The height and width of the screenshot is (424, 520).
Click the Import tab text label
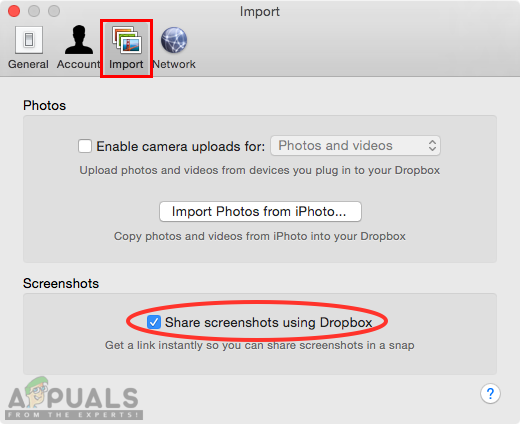[x=126, y=64]
